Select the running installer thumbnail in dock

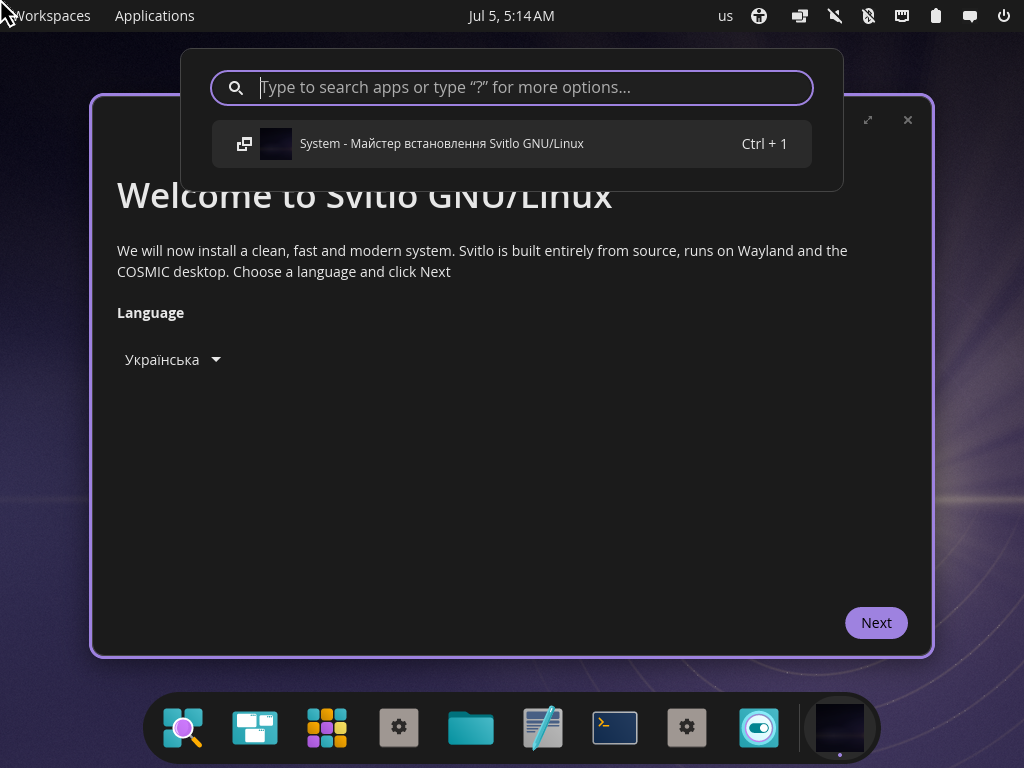[x=840, y=728]
